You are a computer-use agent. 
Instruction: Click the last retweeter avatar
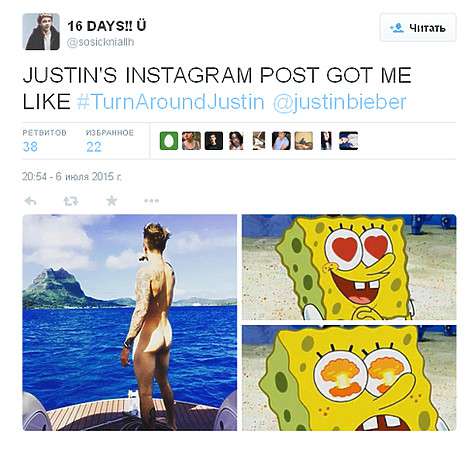point(349,141)
